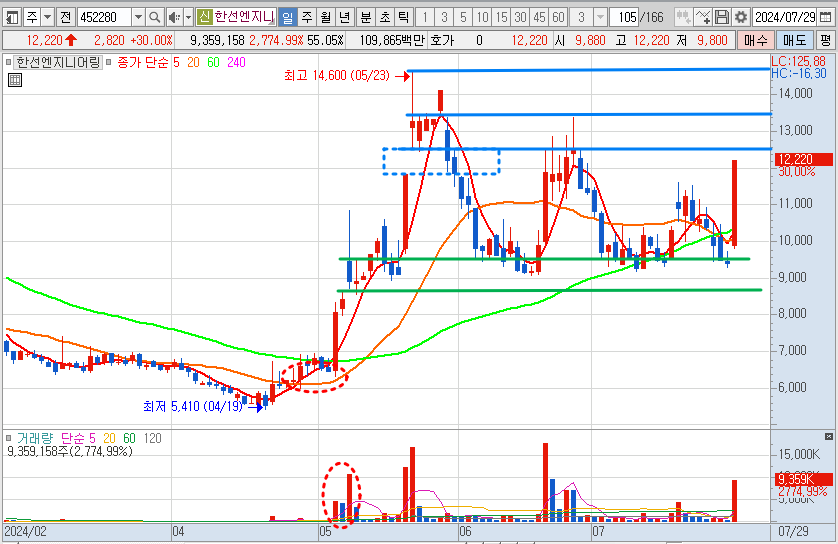Click the 평 button next to 매도
838x544 pixels.
coord(826,40)
